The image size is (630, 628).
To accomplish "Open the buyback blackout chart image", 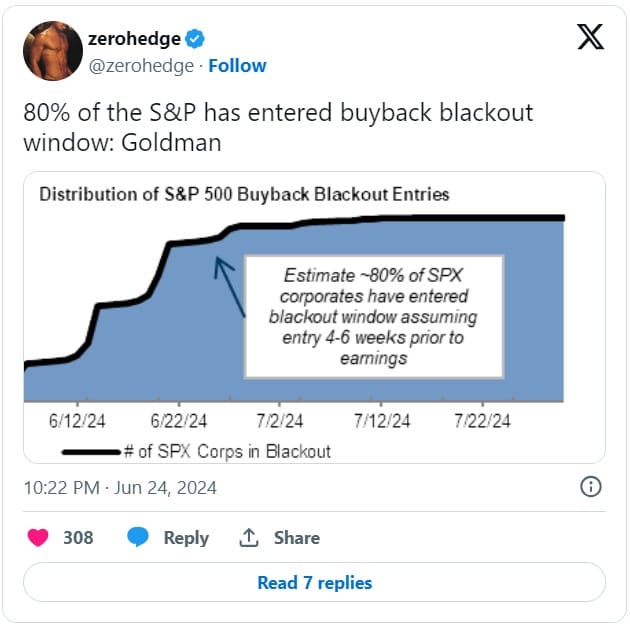I will [x=315, y=317].
